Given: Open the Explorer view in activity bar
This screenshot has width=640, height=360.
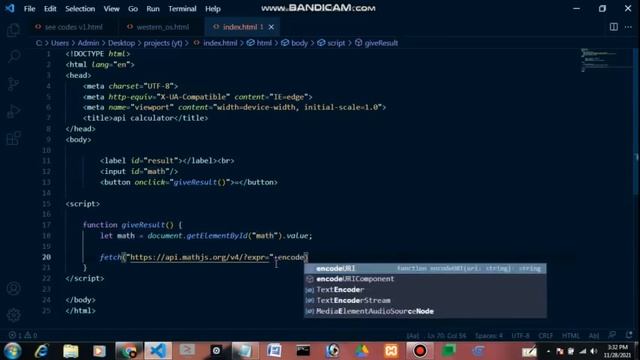Looking at the screenshot, I should (x=13, y=30).
